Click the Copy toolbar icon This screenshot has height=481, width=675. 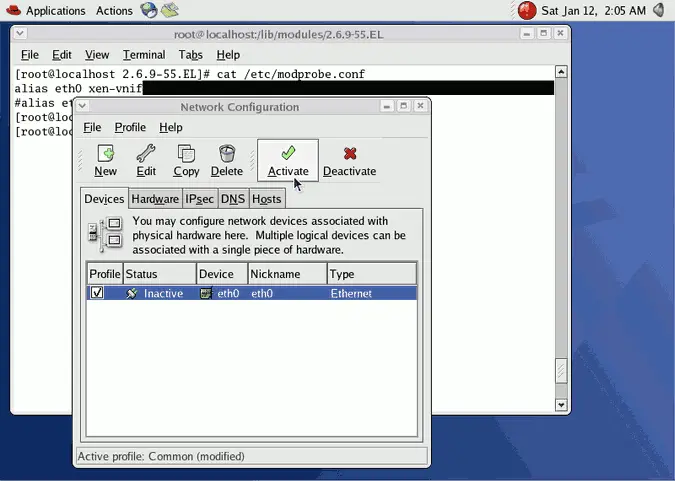tap(186, 154)
